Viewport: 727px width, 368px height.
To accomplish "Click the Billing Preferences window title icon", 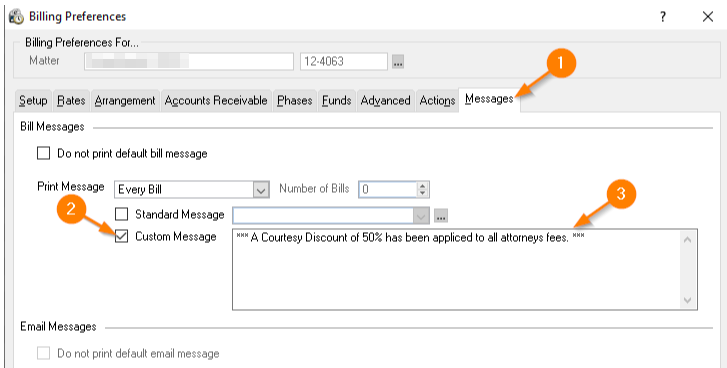I will [x=17, y=17].
